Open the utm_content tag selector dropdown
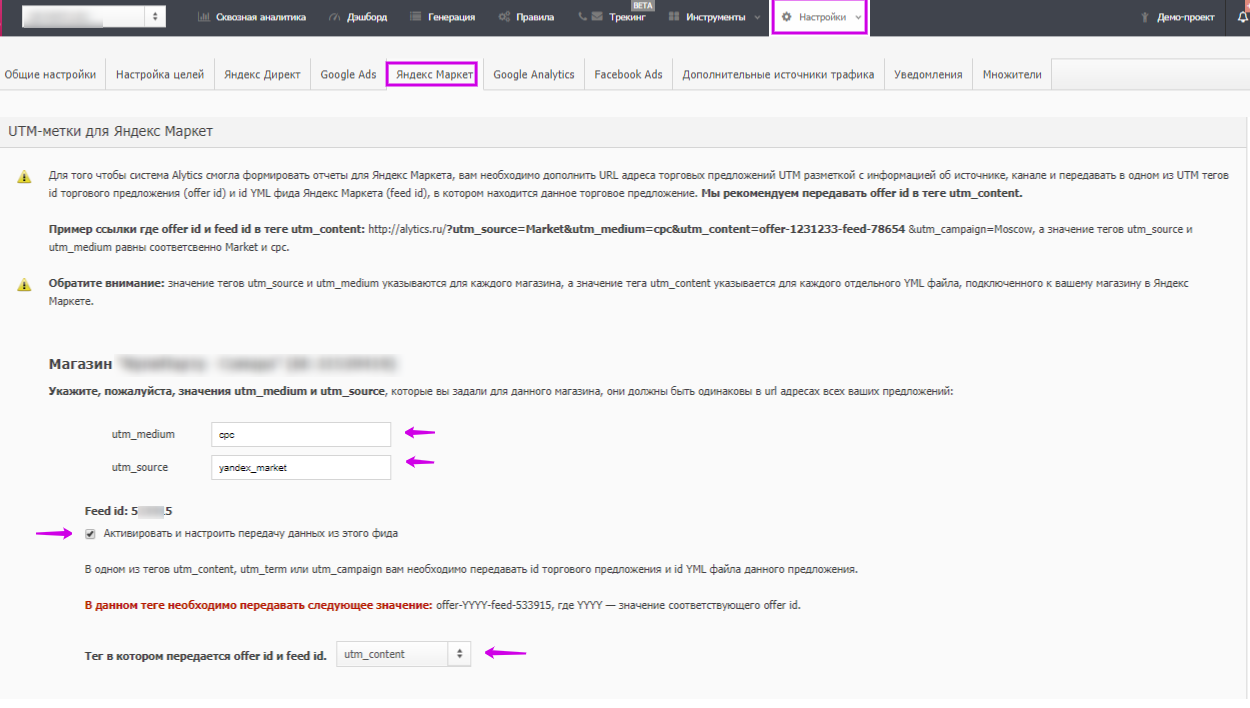Viewport: 1250px width, 708px height. [403, 654]
